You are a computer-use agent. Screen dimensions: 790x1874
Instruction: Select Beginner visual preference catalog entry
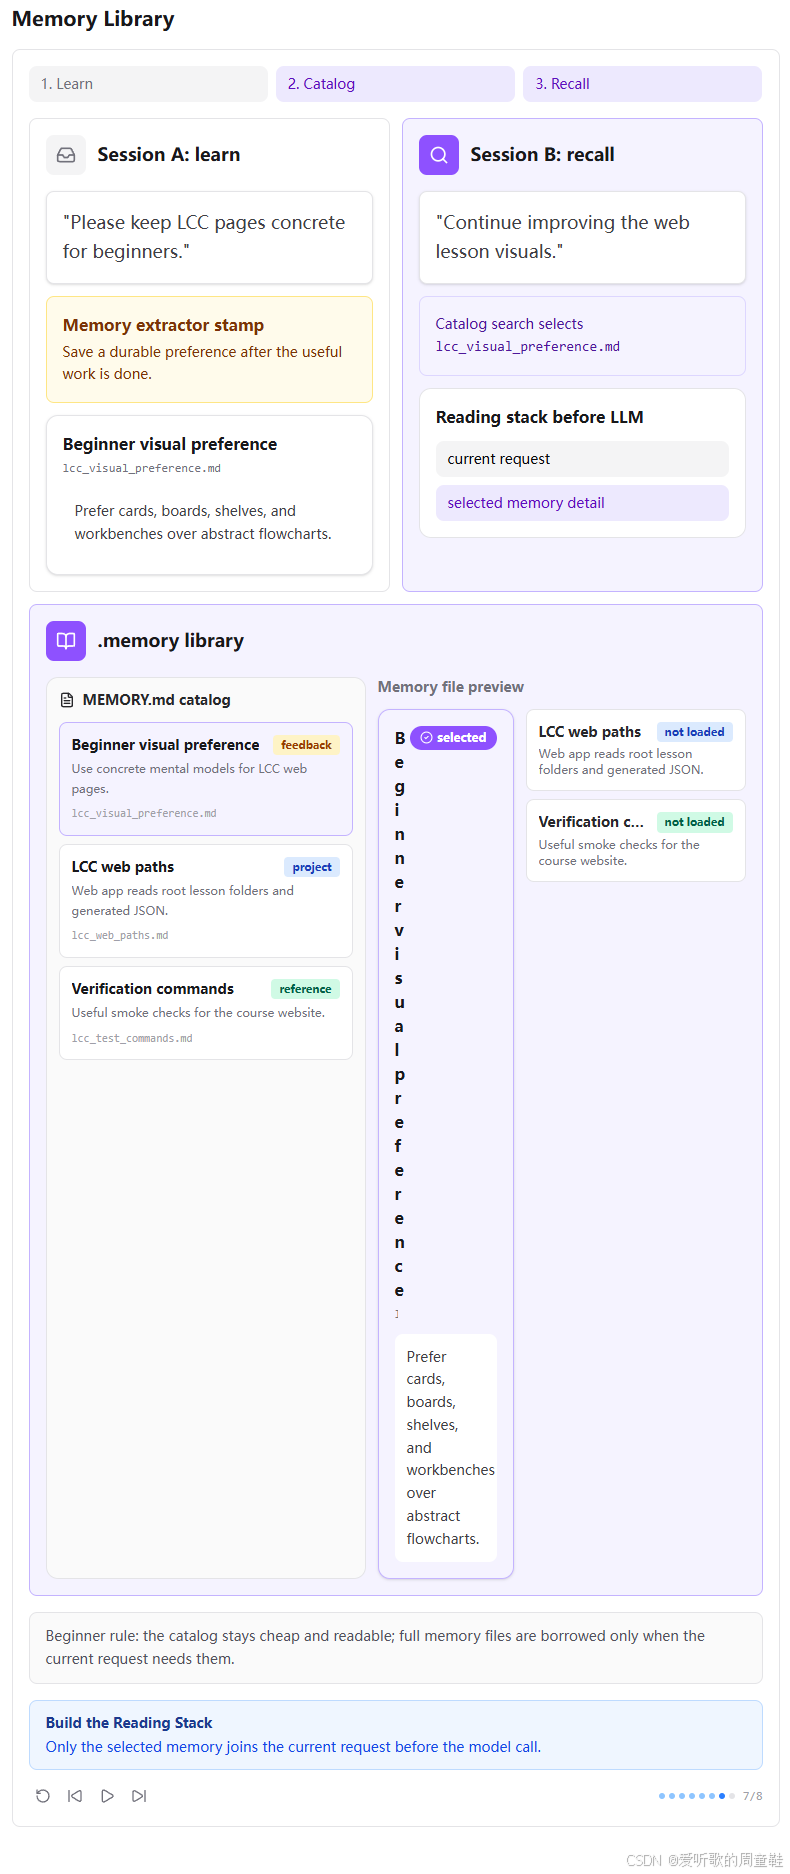[206, 779]
